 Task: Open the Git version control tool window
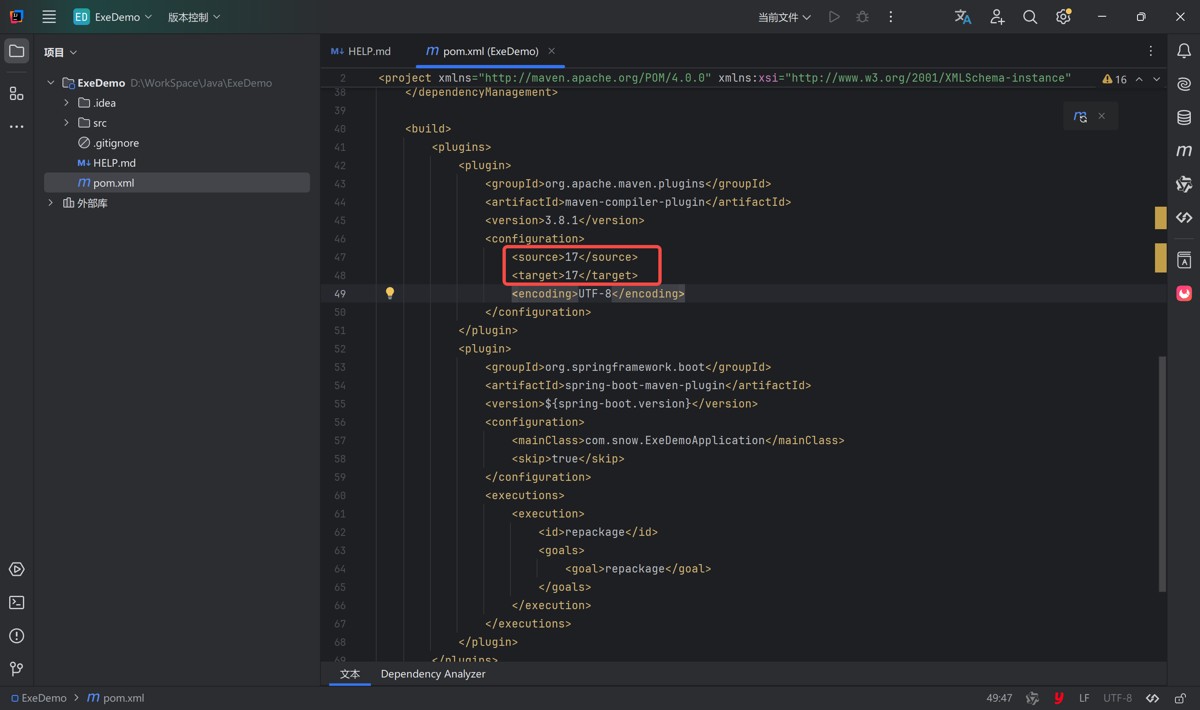16,669
